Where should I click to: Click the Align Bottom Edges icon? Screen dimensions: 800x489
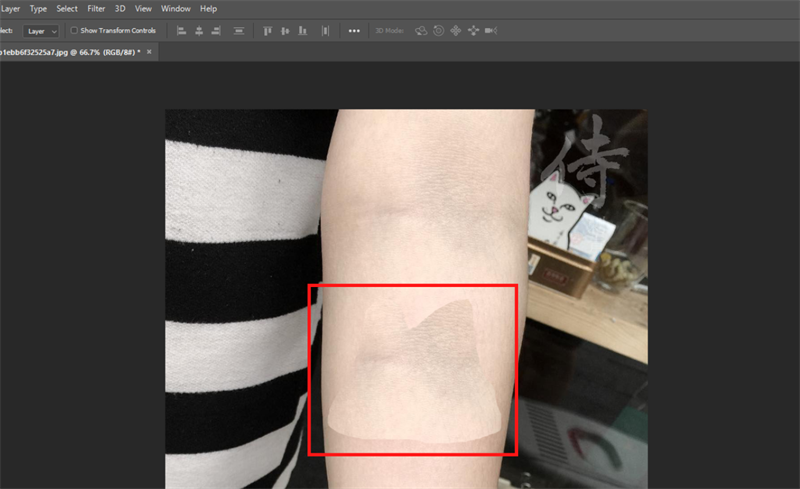click(x=302, y=31)
